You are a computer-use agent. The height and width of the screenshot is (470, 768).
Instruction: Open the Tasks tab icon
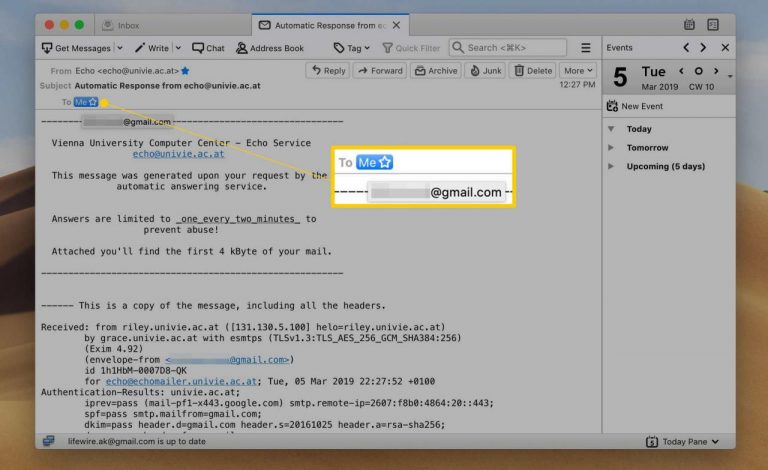(x=713, y=24)
